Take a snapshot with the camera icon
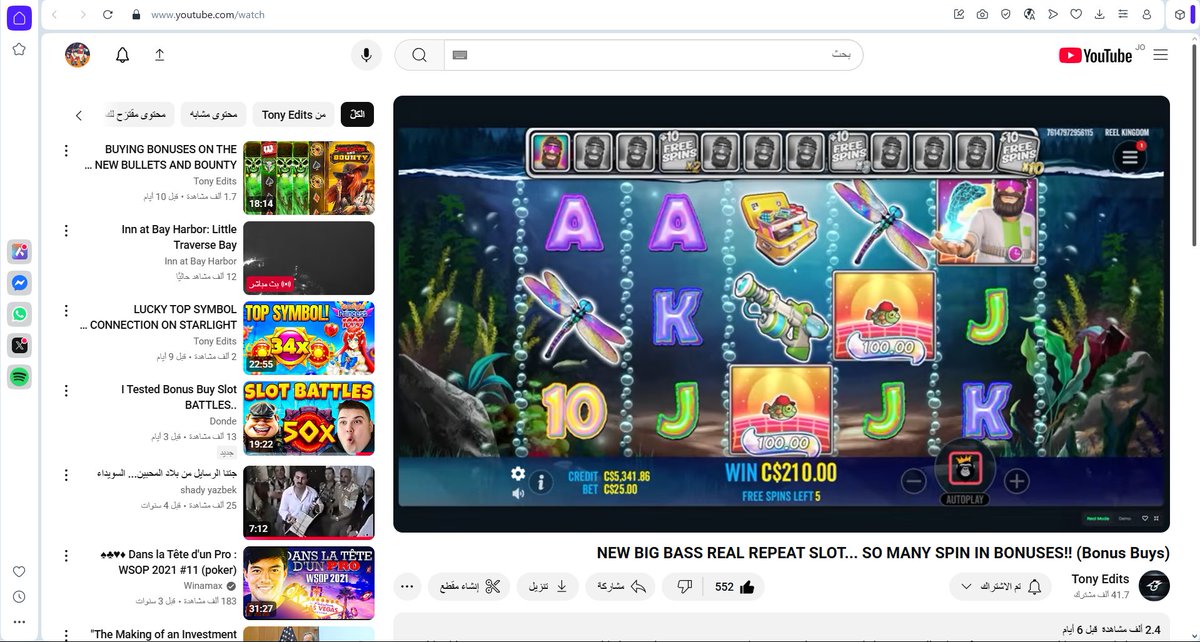Viewport: 1200px width, 642px height. pos(983,15)
